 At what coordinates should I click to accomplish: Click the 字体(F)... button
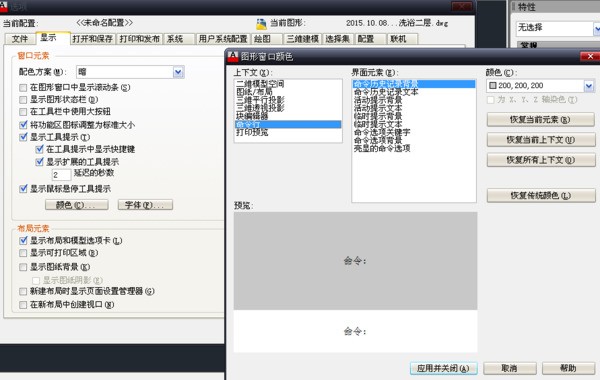click(x=145, y=205)
